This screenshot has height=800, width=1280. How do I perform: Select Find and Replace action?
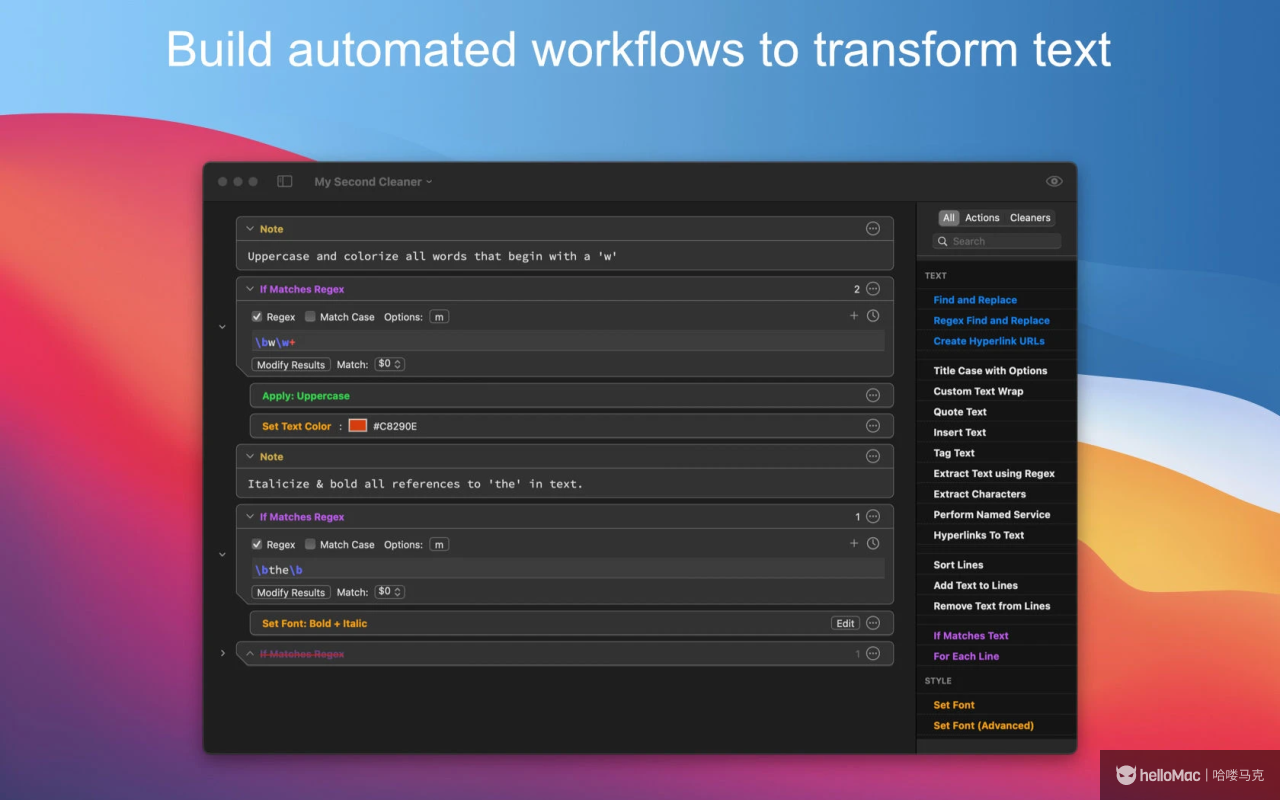(975, 300)
